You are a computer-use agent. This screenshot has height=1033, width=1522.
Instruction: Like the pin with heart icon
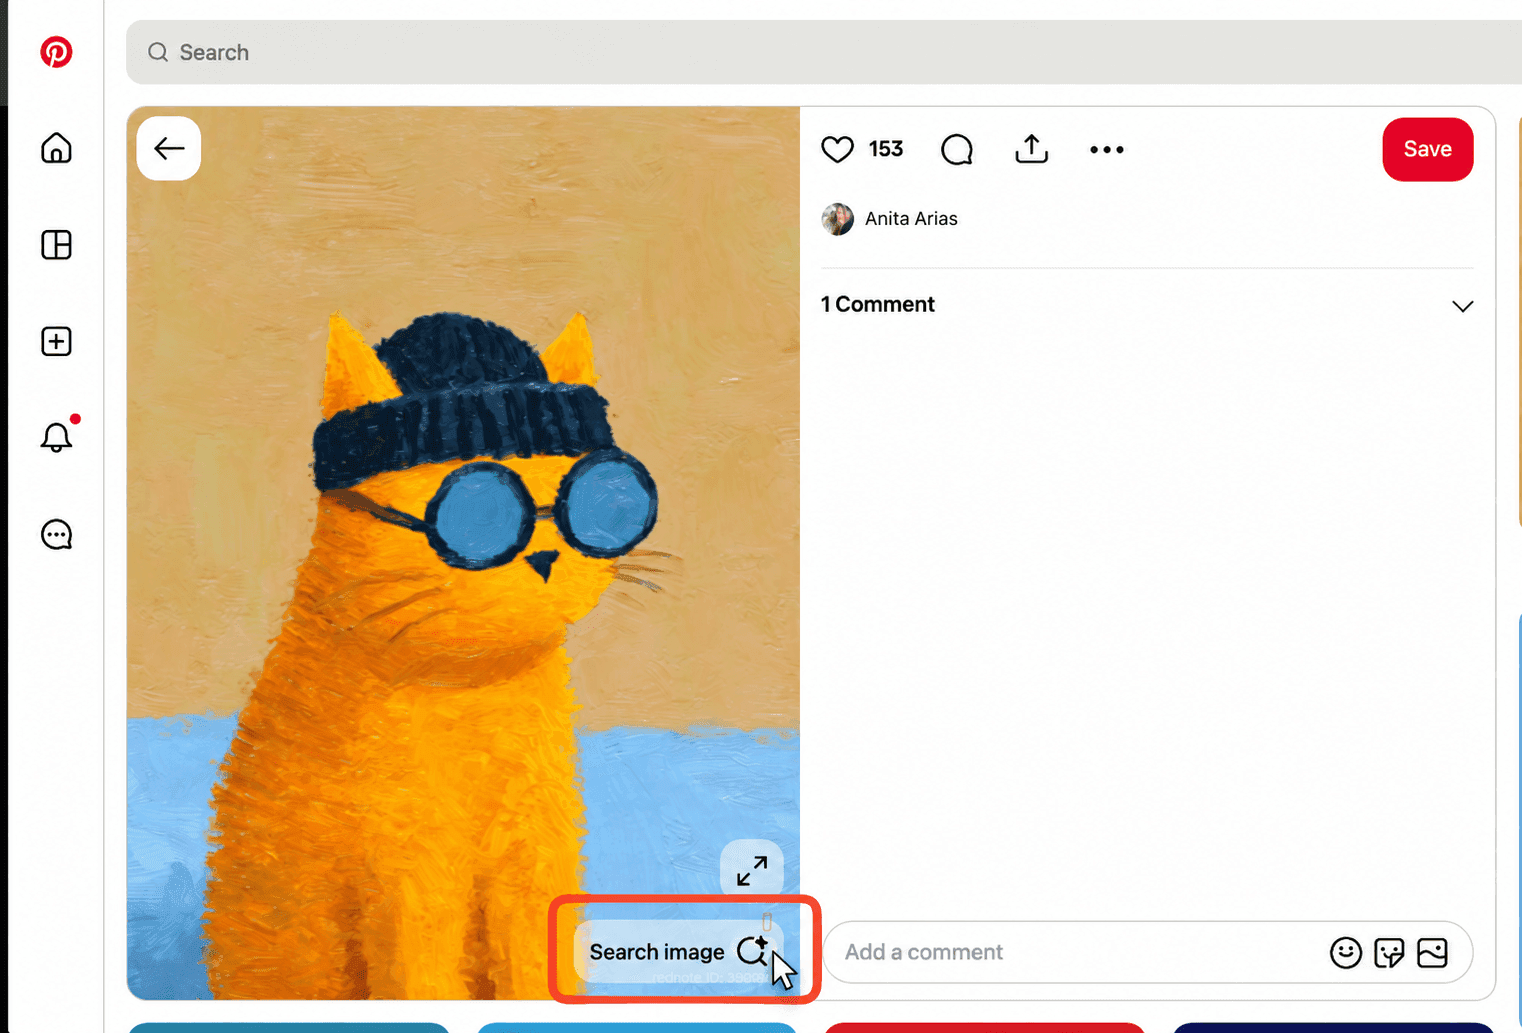(837, 149)
